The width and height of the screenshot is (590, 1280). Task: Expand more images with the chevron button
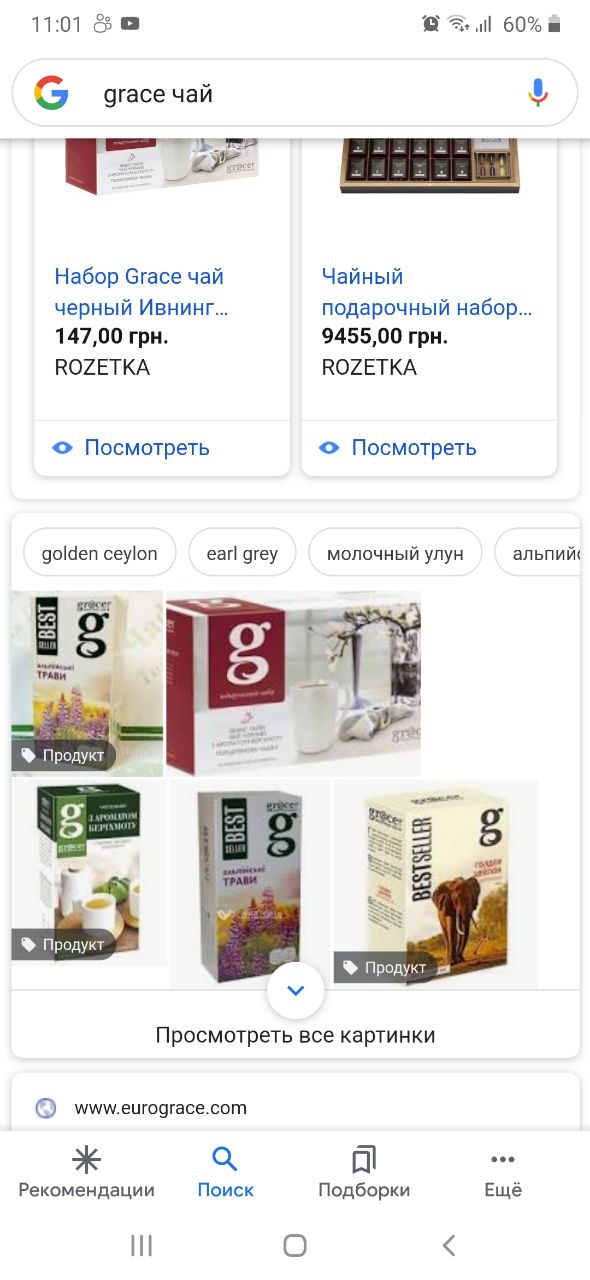coord(296,991)
